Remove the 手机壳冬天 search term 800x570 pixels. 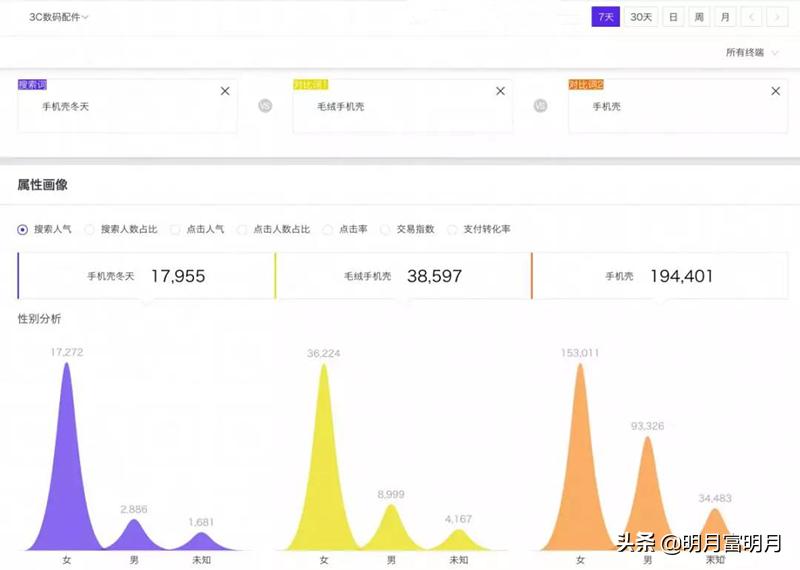(225, 91)
